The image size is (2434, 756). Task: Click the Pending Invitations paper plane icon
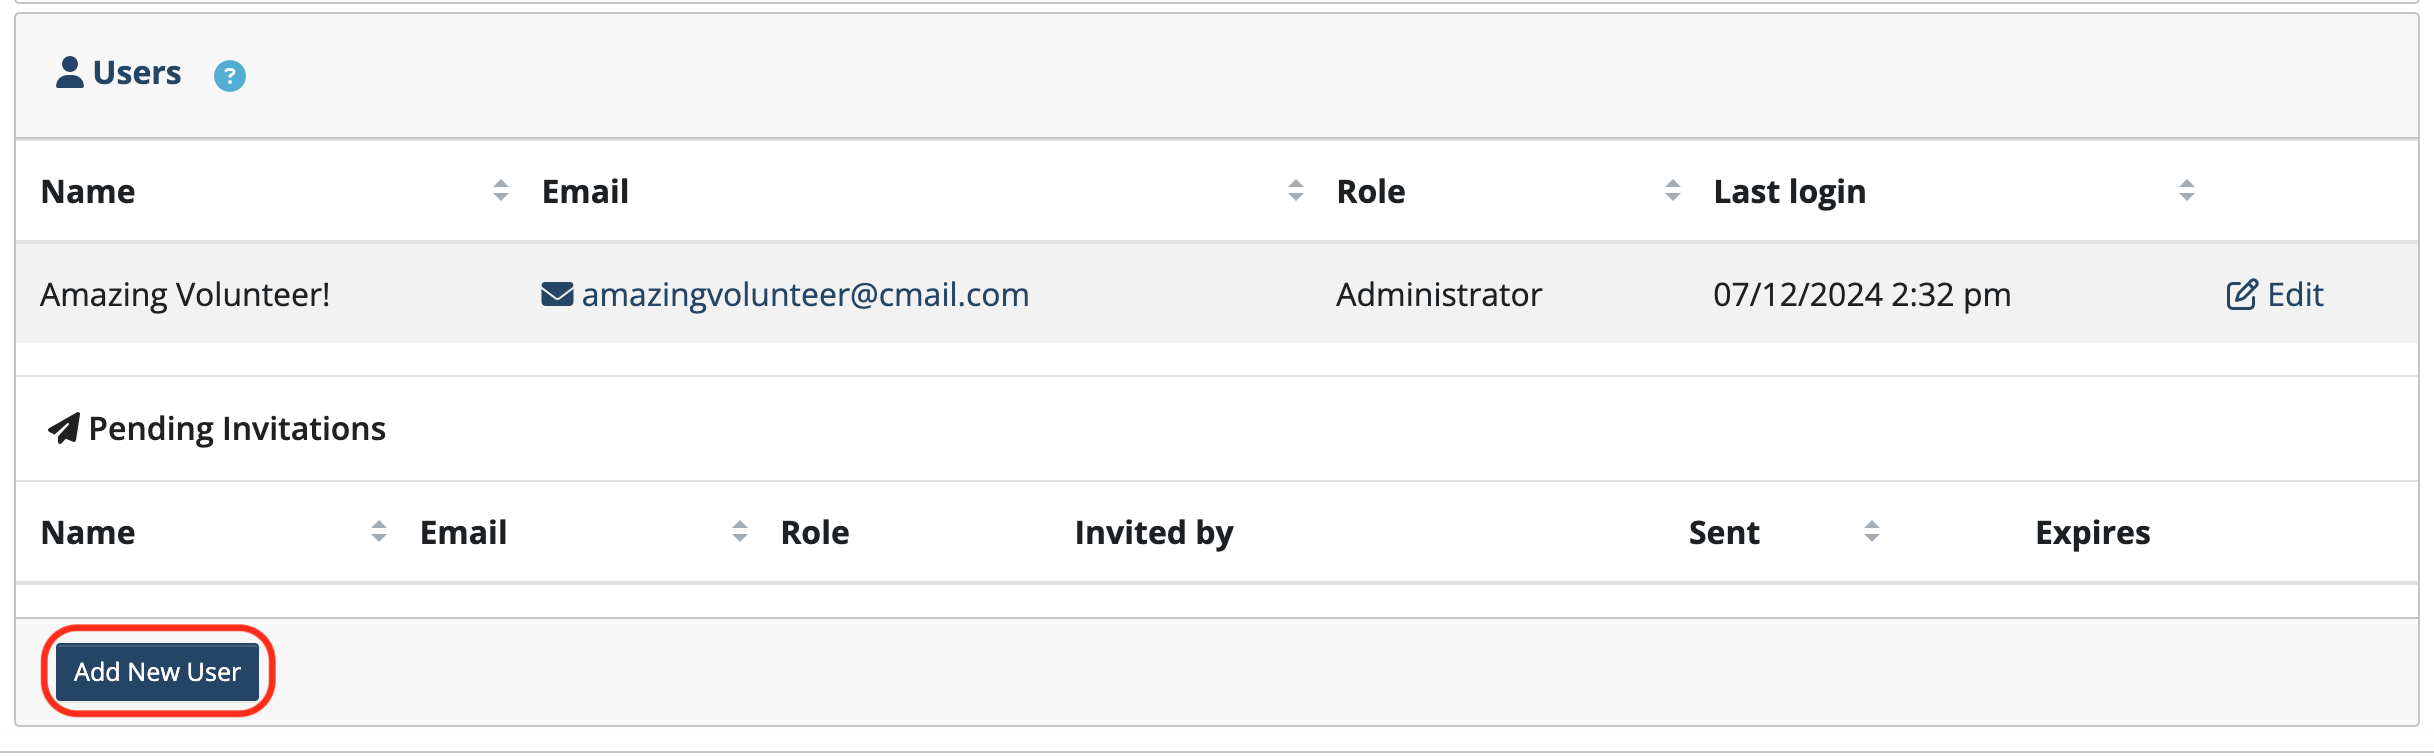(x=64, y=428)
